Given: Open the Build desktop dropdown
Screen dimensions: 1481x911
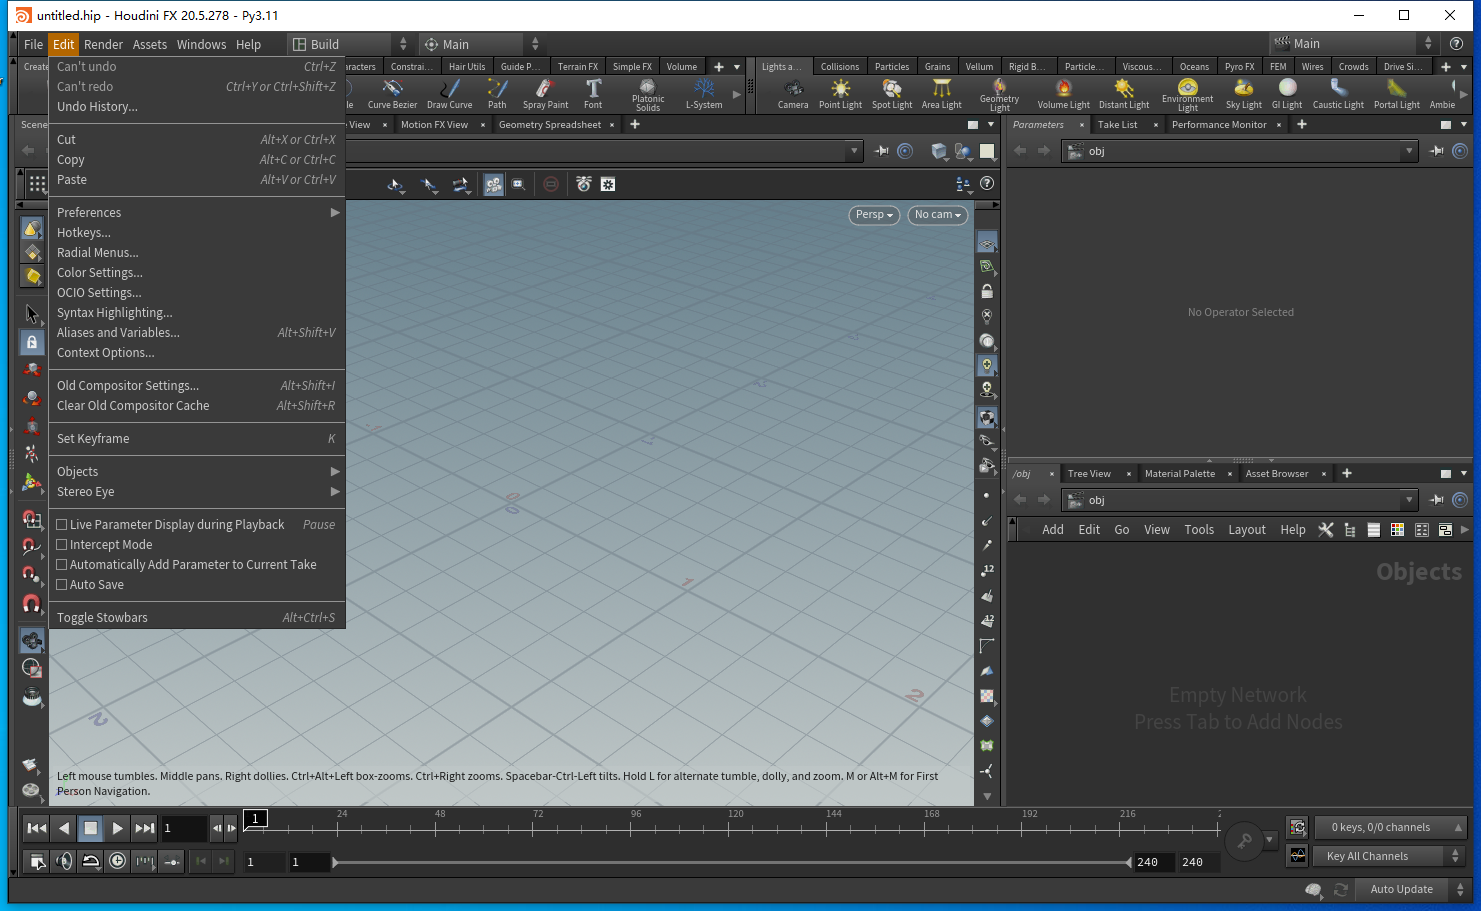Looking at the screenshot, I should [x=349, y=44].
